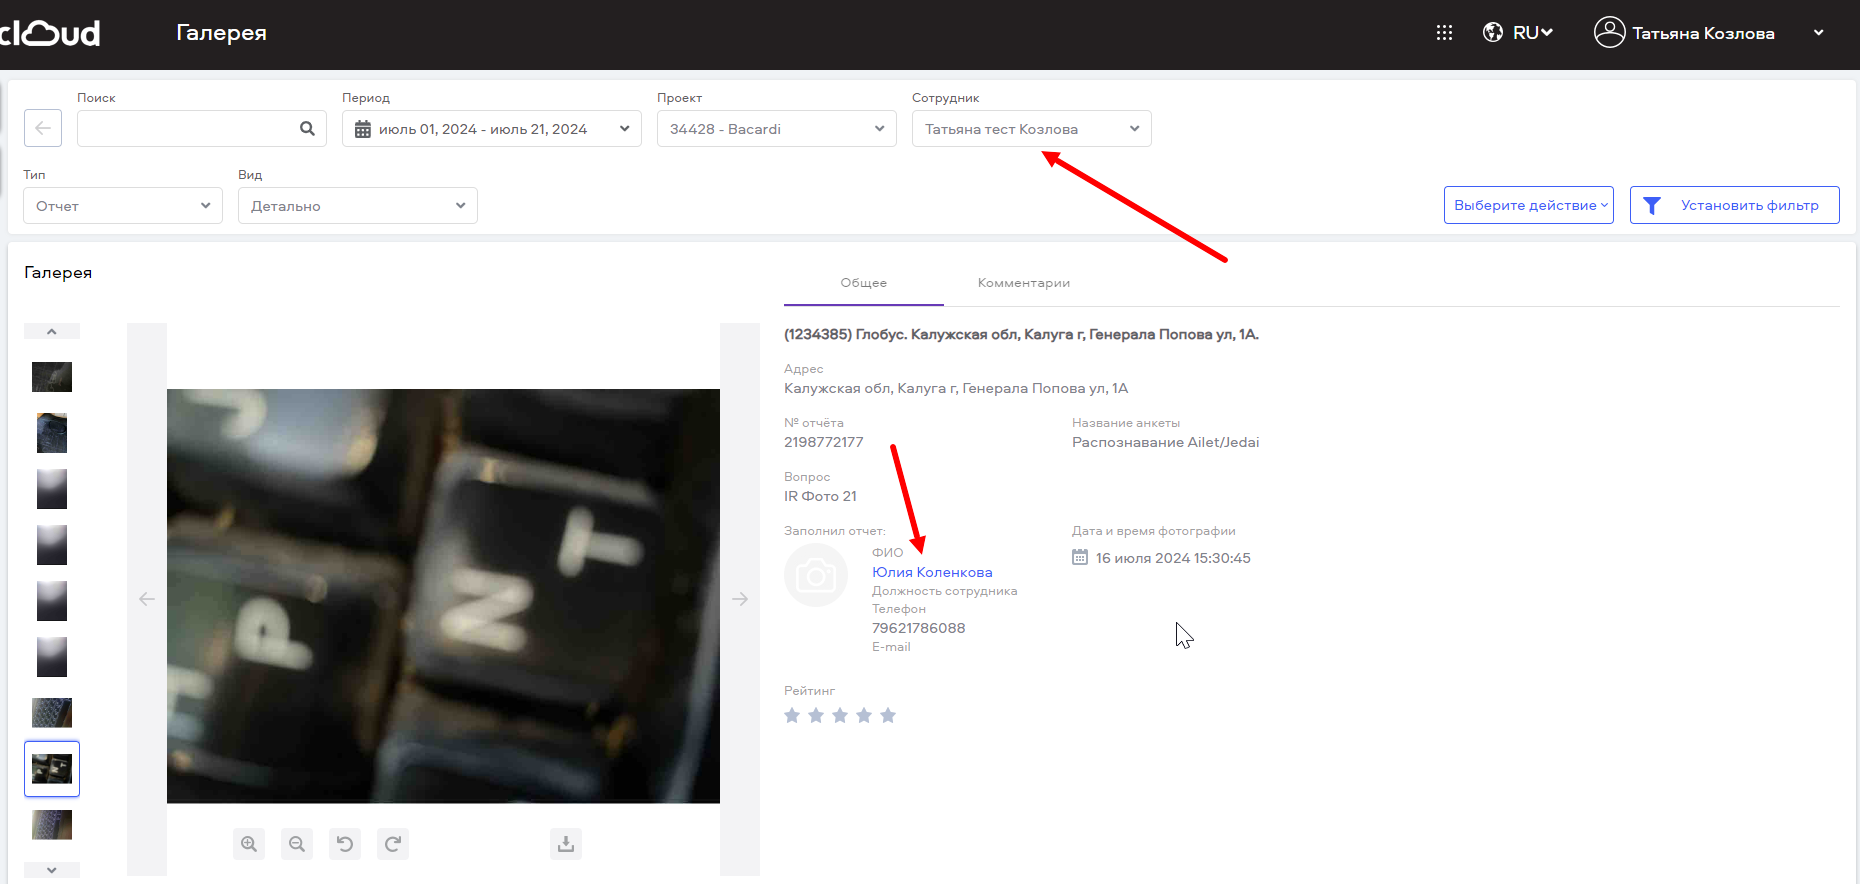Open the Вид dropdown set to Детально
The width and height of the screenshot is (1860, 884).
pos(357,206)
